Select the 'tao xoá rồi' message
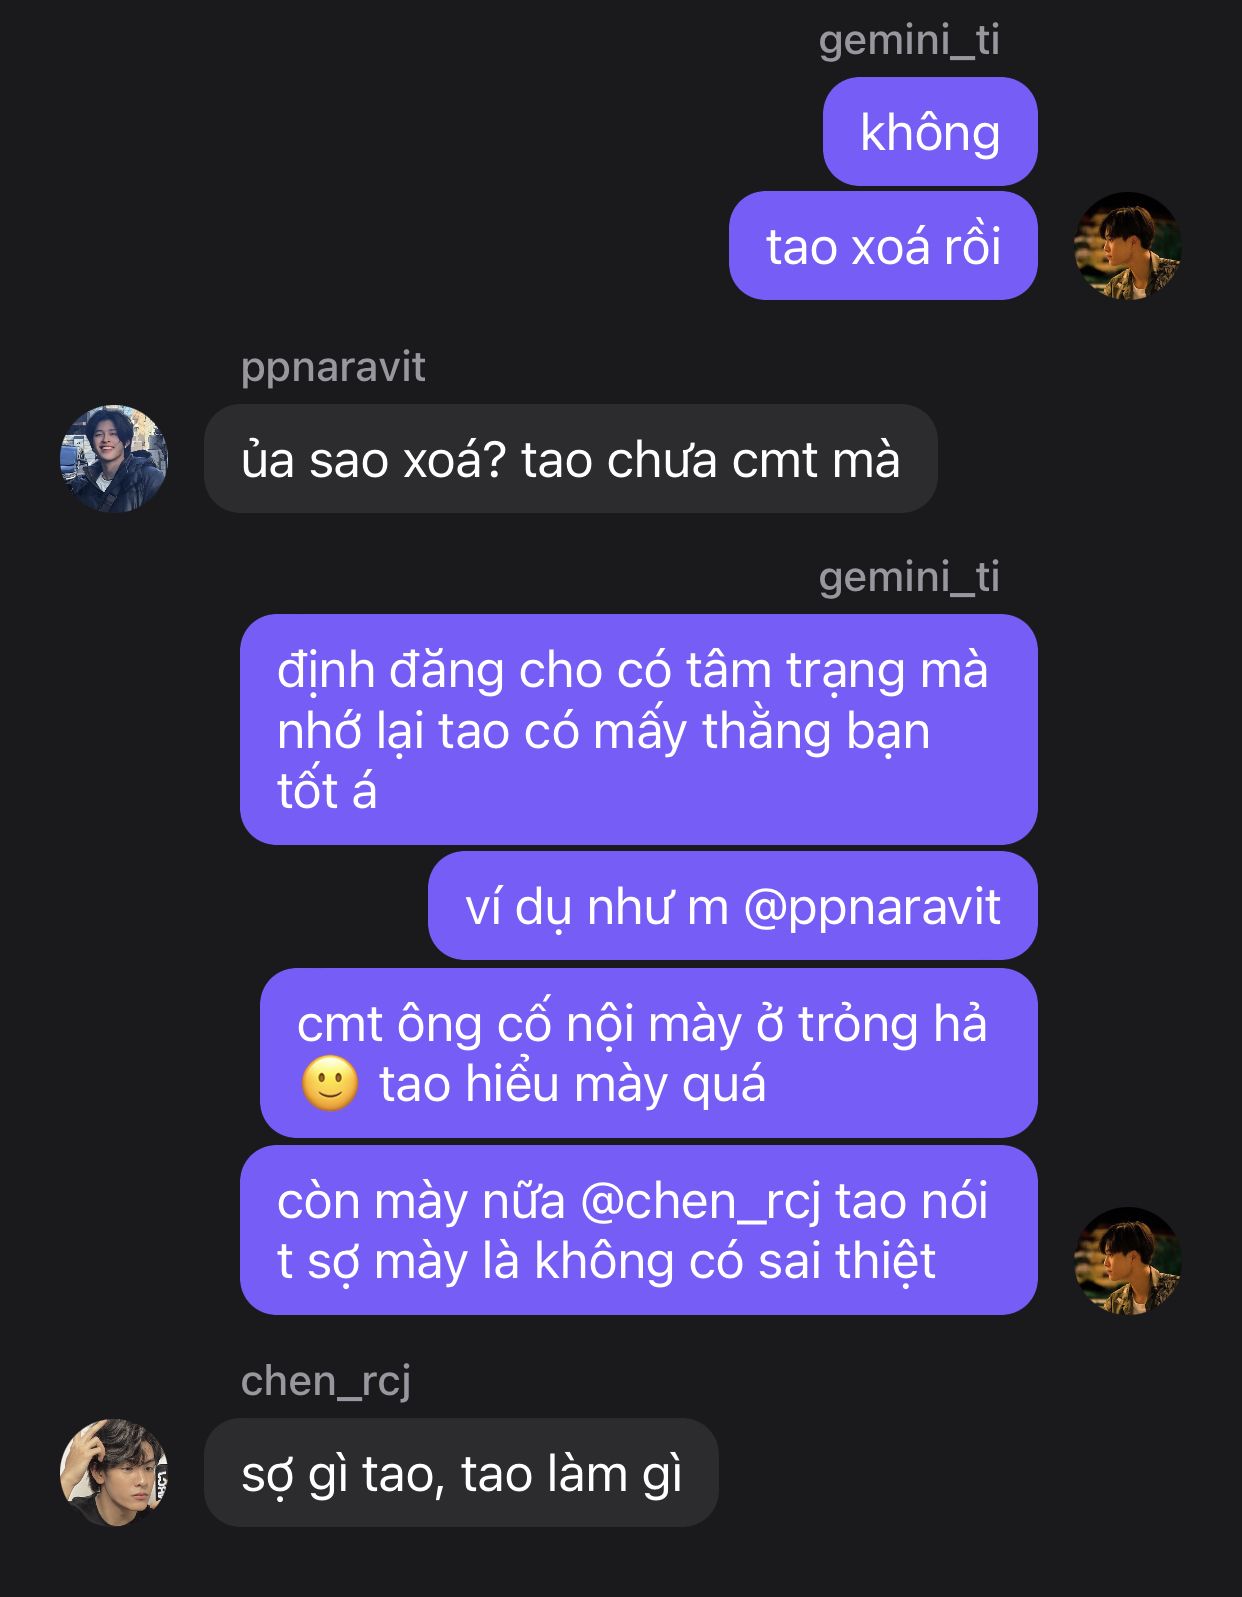 tap(883, 245)
